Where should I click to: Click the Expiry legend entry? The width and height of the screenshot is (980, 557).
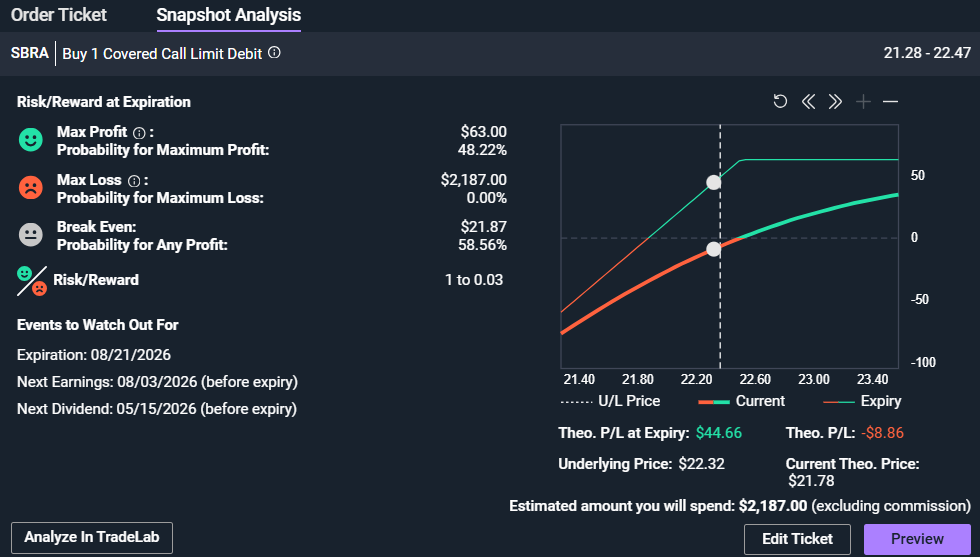(x=862, y=401)
